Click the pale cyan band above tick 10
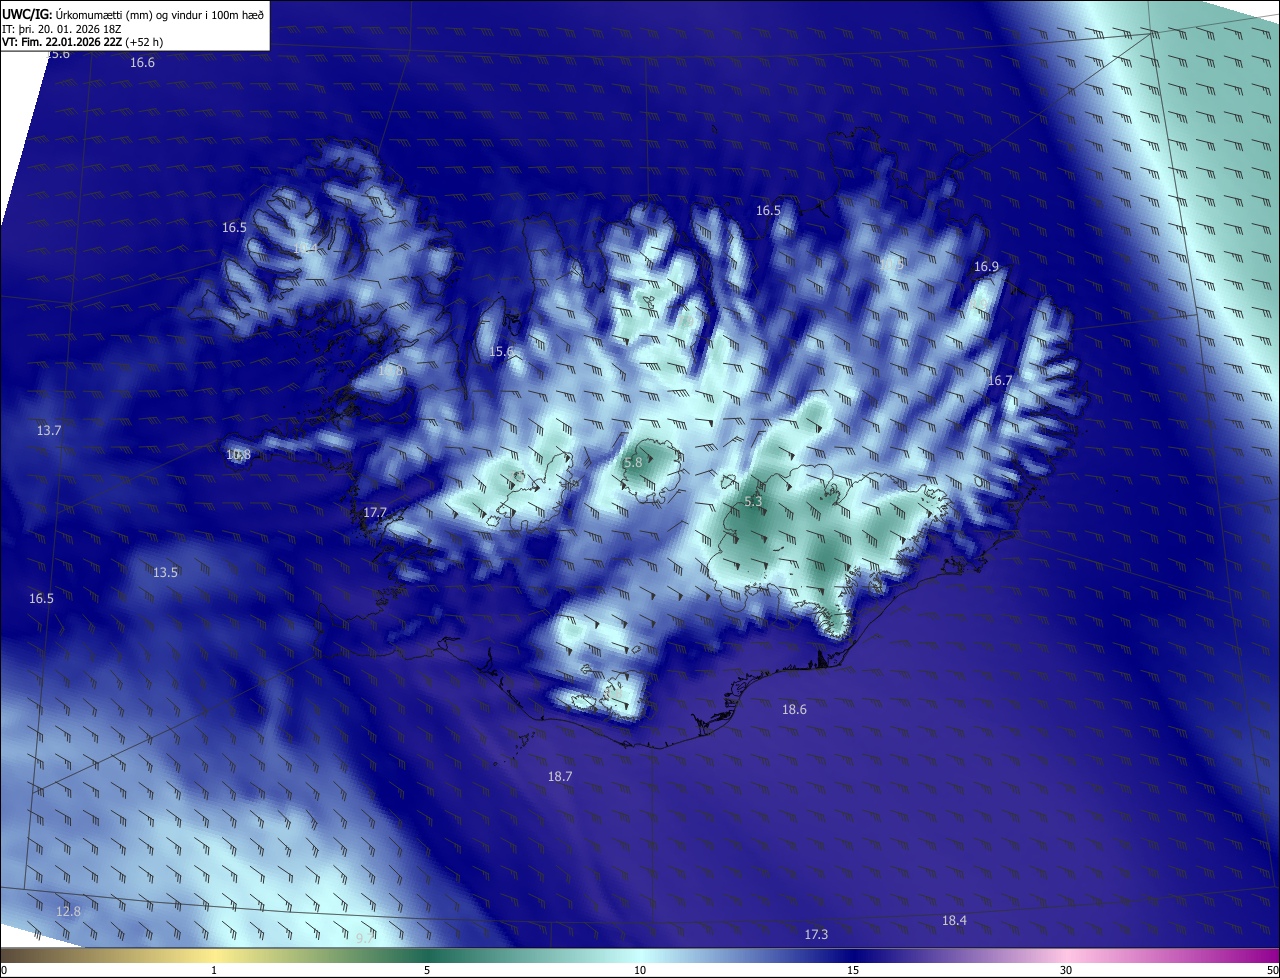Viewport: 1280px width, 978px height. point(640,956)
